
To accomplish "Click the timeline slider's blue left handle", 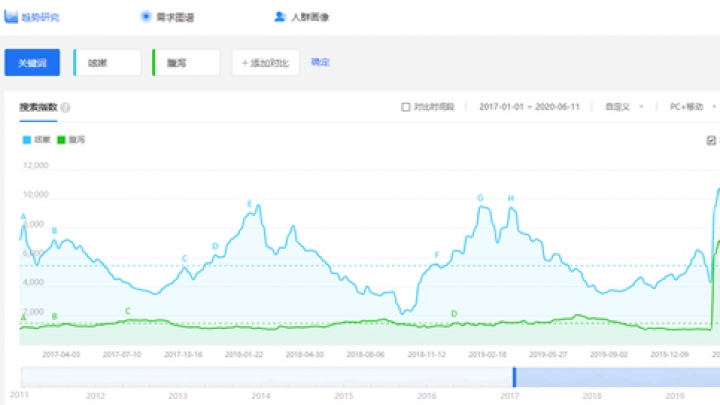I will 514,377.
